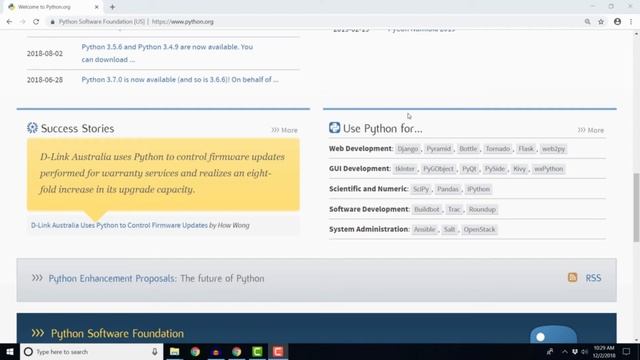Click the PyQt tag
This screenshot has height=360, width=640.
tap(469, 169)
